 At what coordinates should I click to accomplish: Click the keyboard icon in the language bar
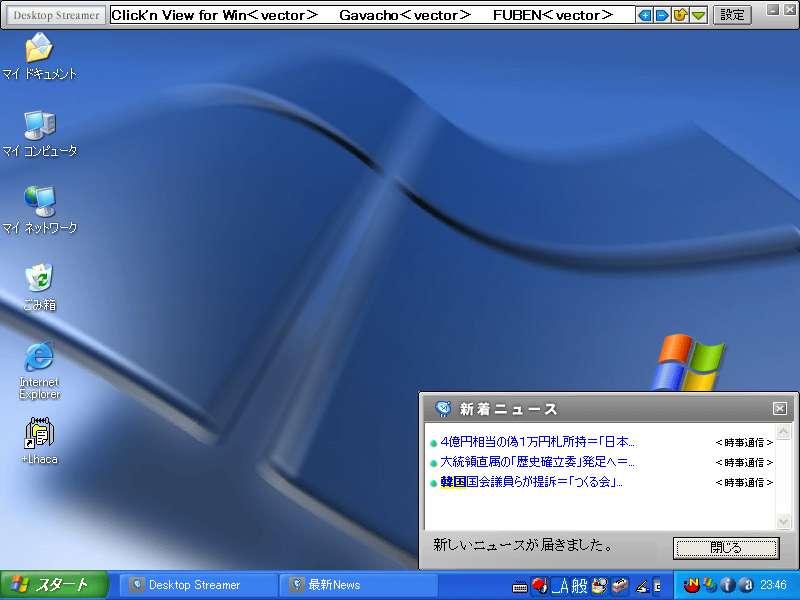pyautogui.click(x=520, y=587)
